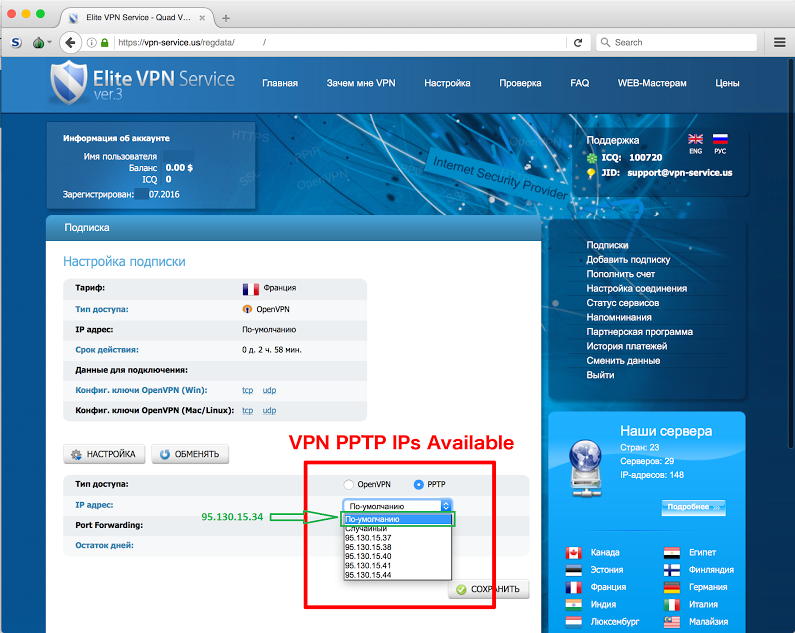Screen dimensions: 795x633
Task: Close the Elite VPN Service tab
Action: point(202,18)
